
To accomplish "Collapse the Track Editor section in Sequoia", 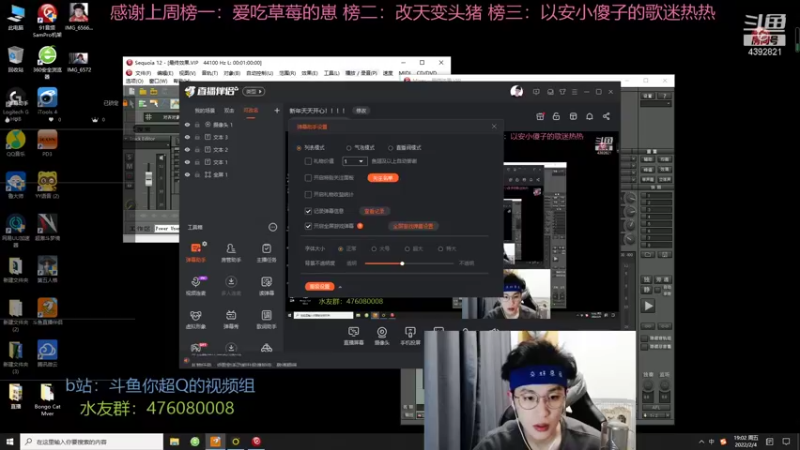I will [127, 139].
